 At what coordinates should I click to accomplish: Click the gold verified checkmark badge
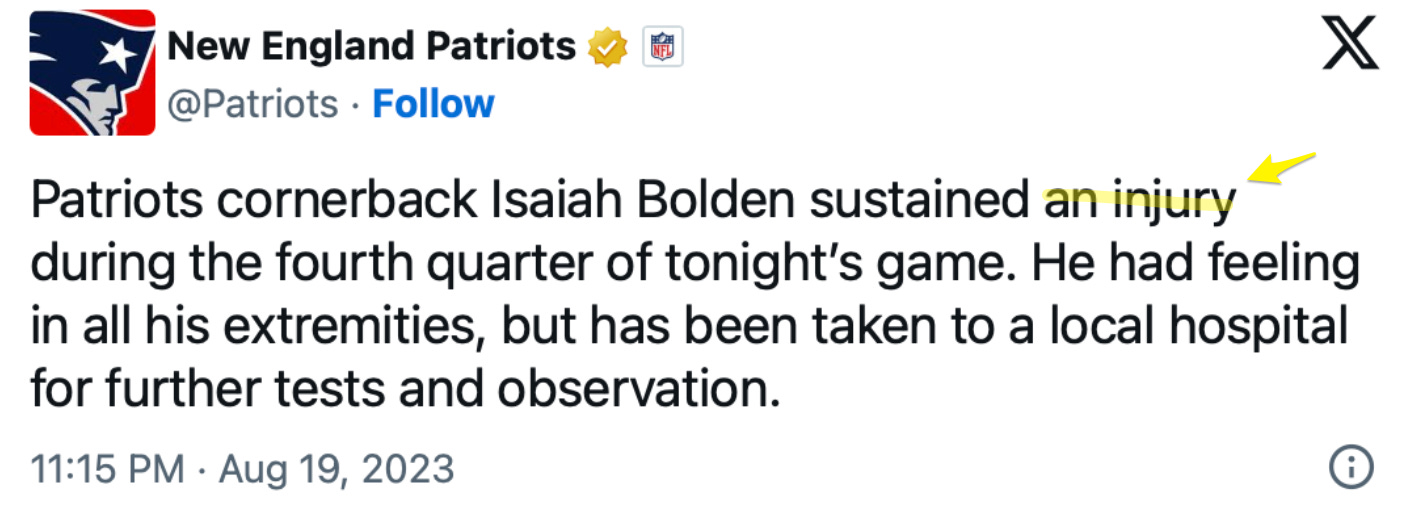(607, 46)
